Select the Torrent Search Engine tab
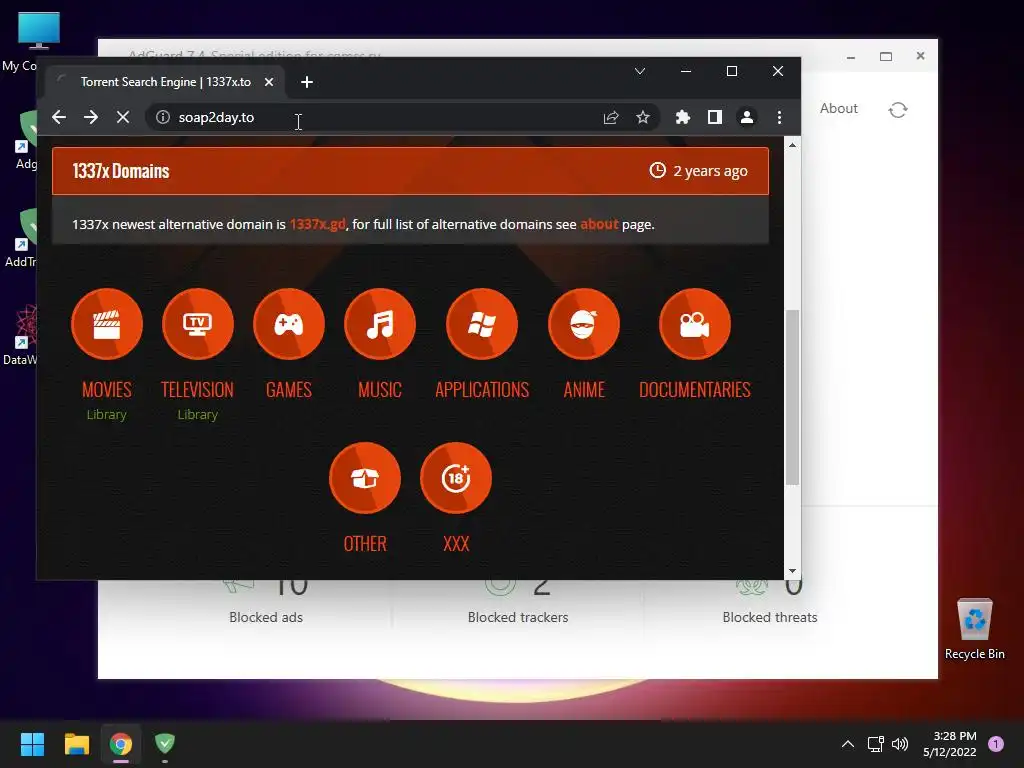The image size is (1024, 768). [x=166, y=82]
